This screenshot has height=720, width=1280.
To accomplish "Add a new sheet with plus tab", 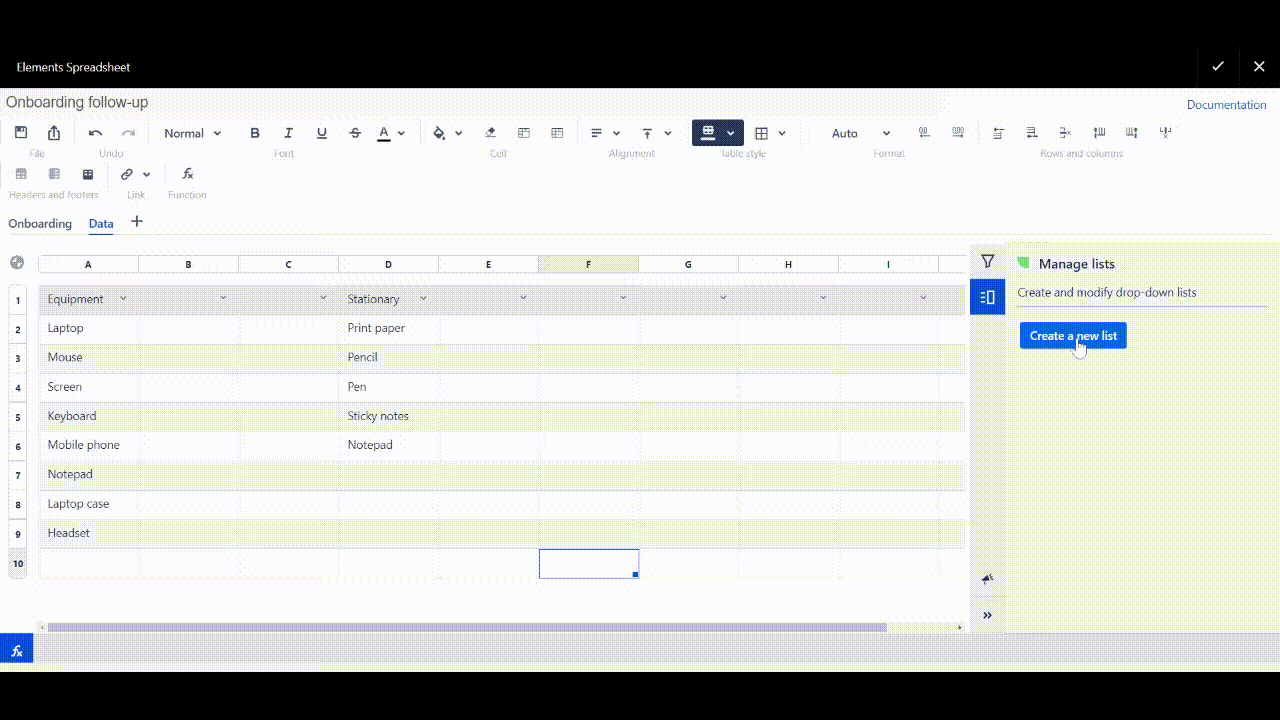I will click(x=137, y=222).
